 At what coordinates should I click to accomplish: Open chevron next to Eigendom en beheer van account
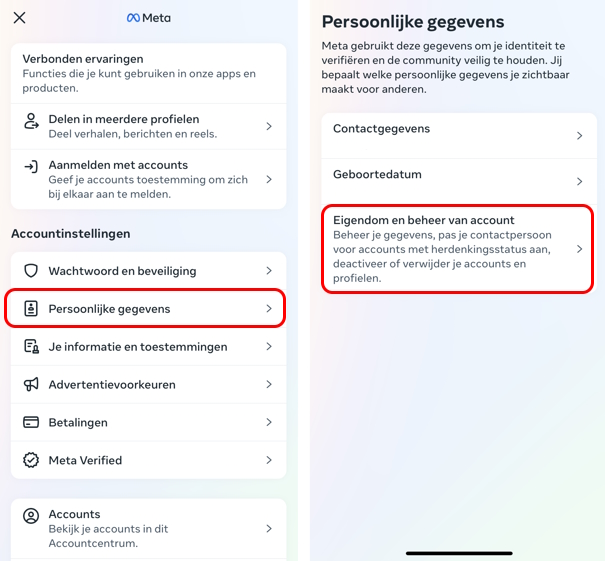(x=580, y=249)
